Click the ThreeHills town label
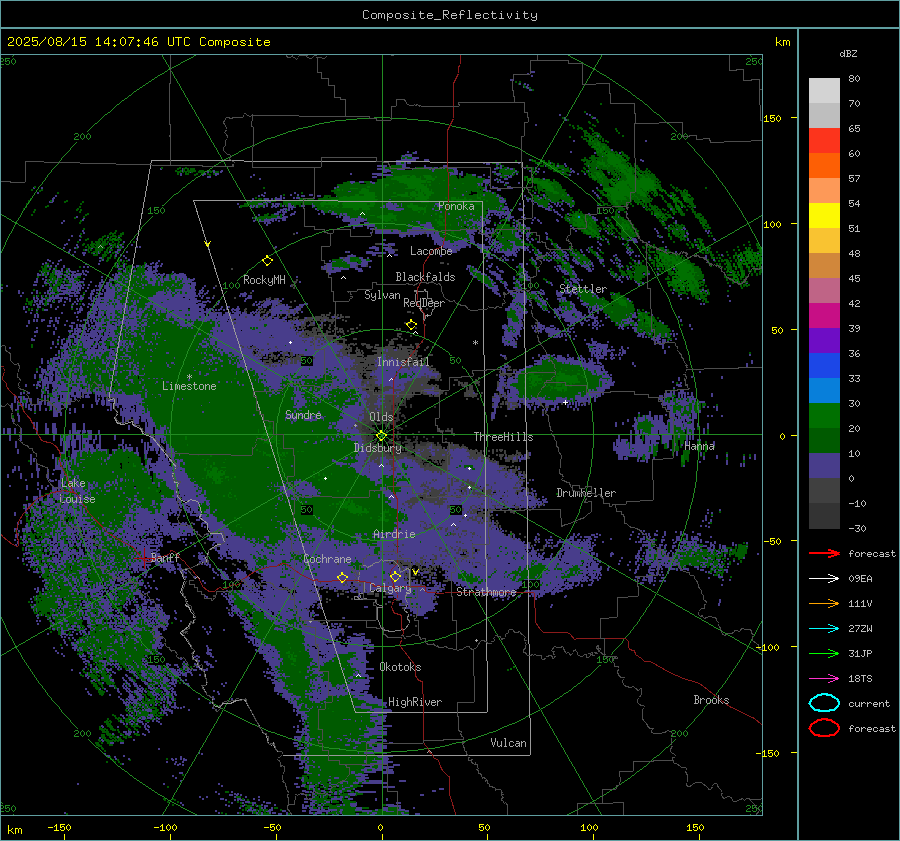Image resolution: width=900 pixels, height=841 pixels. pyautogui.click(x=503, y=437)
